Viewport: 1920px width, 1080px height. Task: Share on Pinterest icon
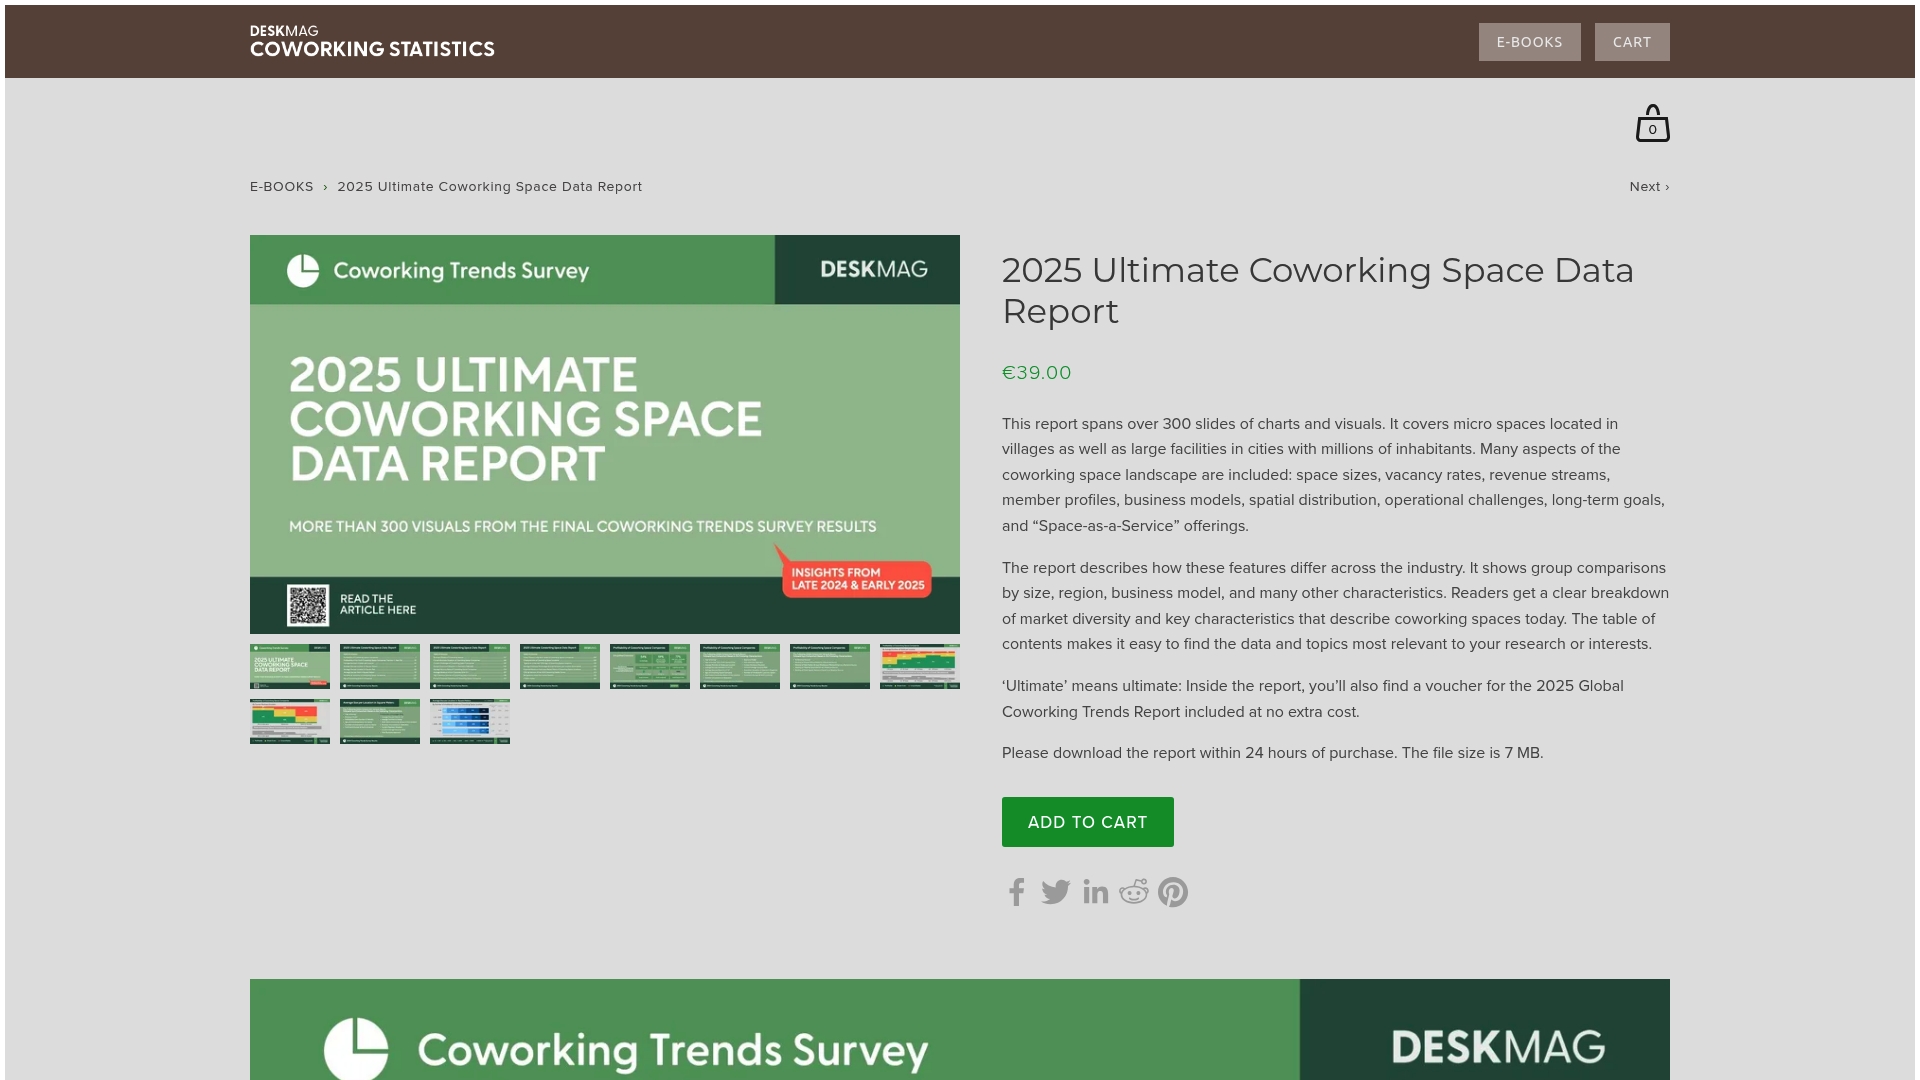(x=1173, y=892)
